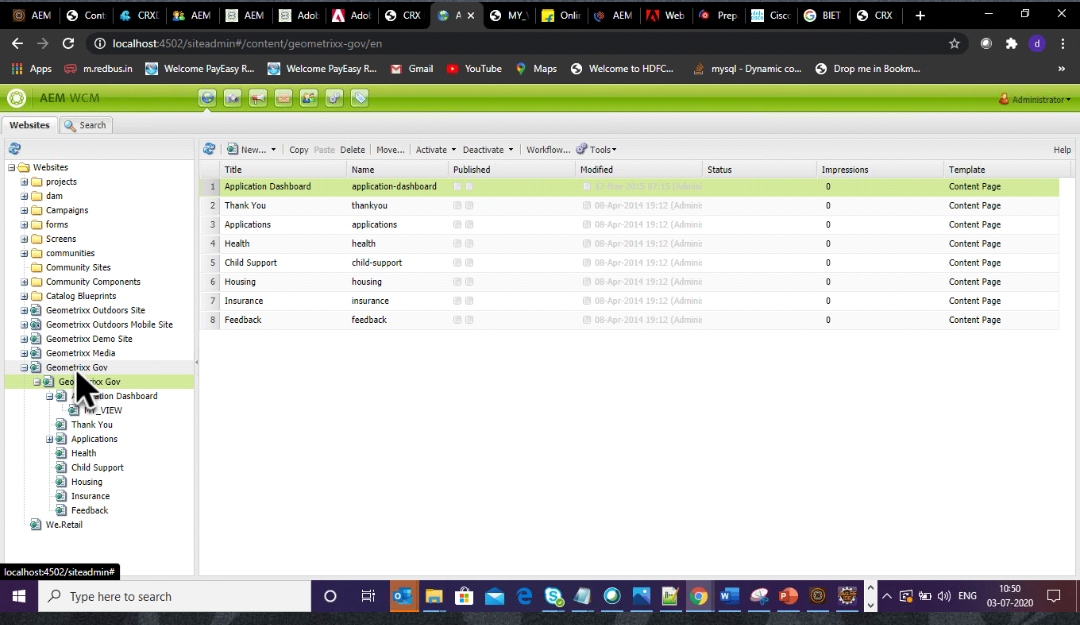This screenshot has height=625, width=1080.
Task: Open Google Chrome from the Windows taskbar
Action: tap(698, 596)
